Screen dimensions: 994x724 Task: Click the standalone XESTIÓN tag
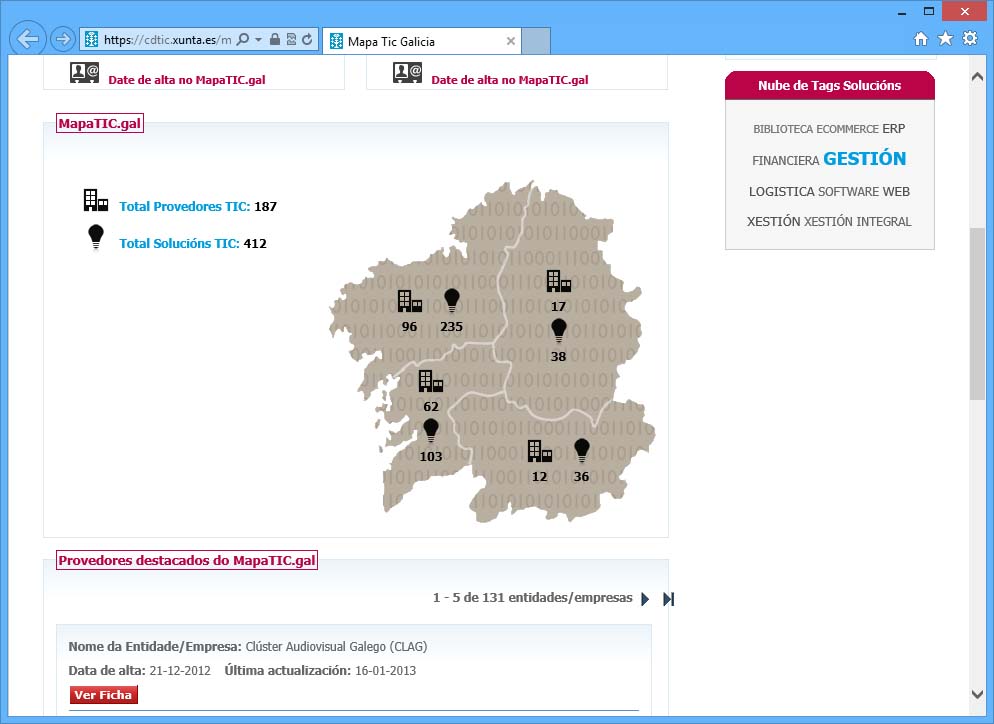(773, 221)
